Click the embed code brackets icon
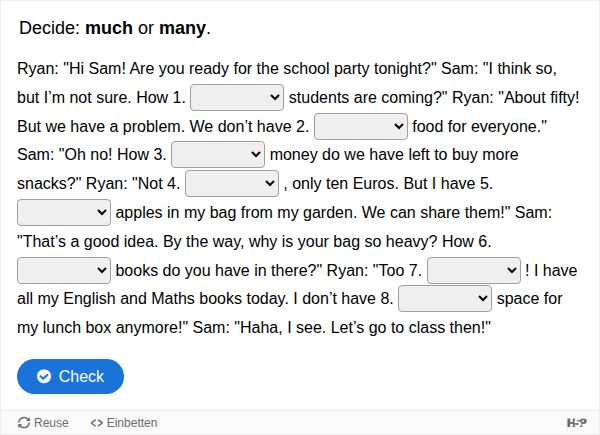 97,423
